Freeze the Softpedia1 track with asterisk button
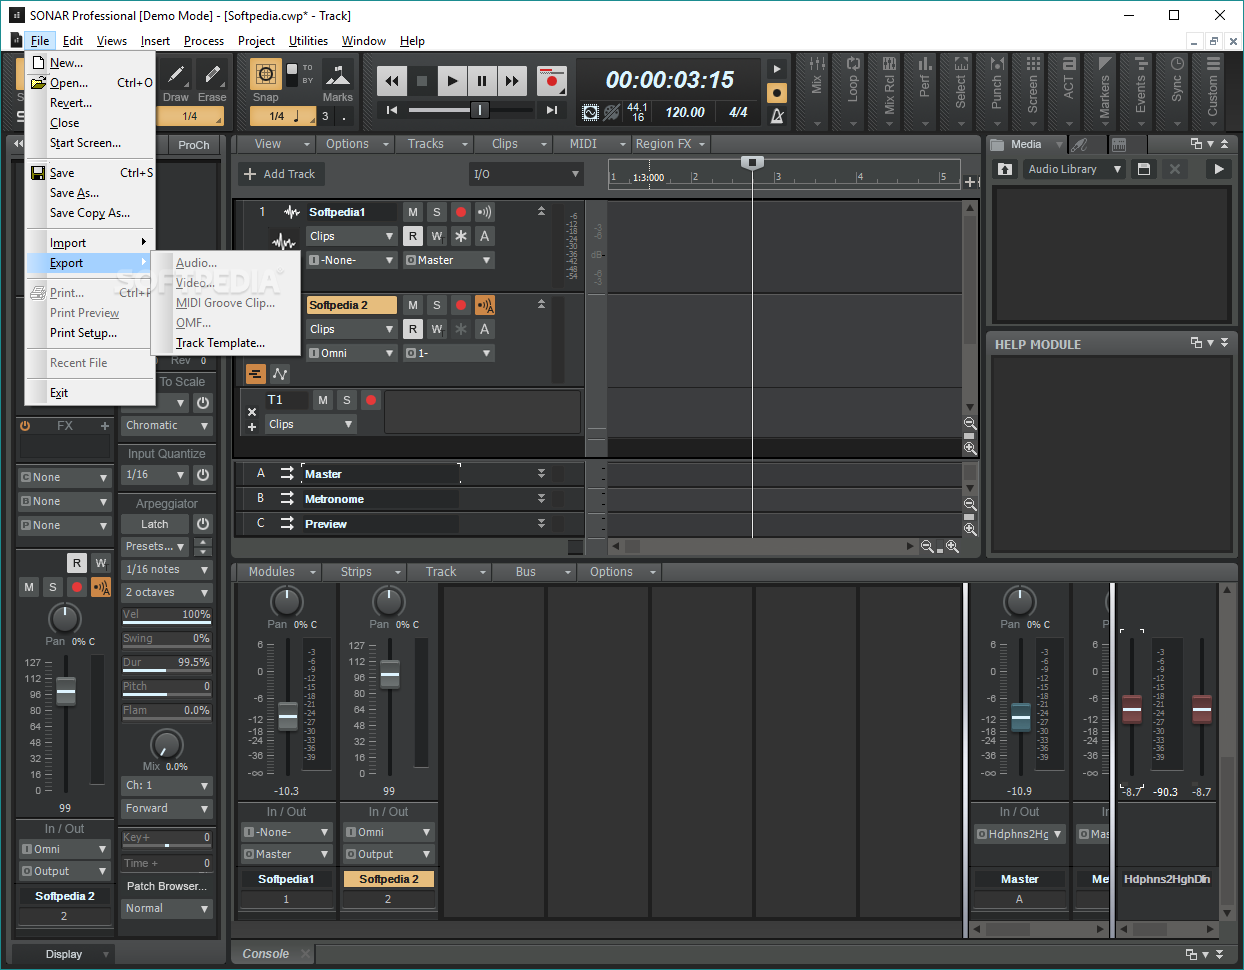This screenshot has width=1244, height=970. point(461,236)
